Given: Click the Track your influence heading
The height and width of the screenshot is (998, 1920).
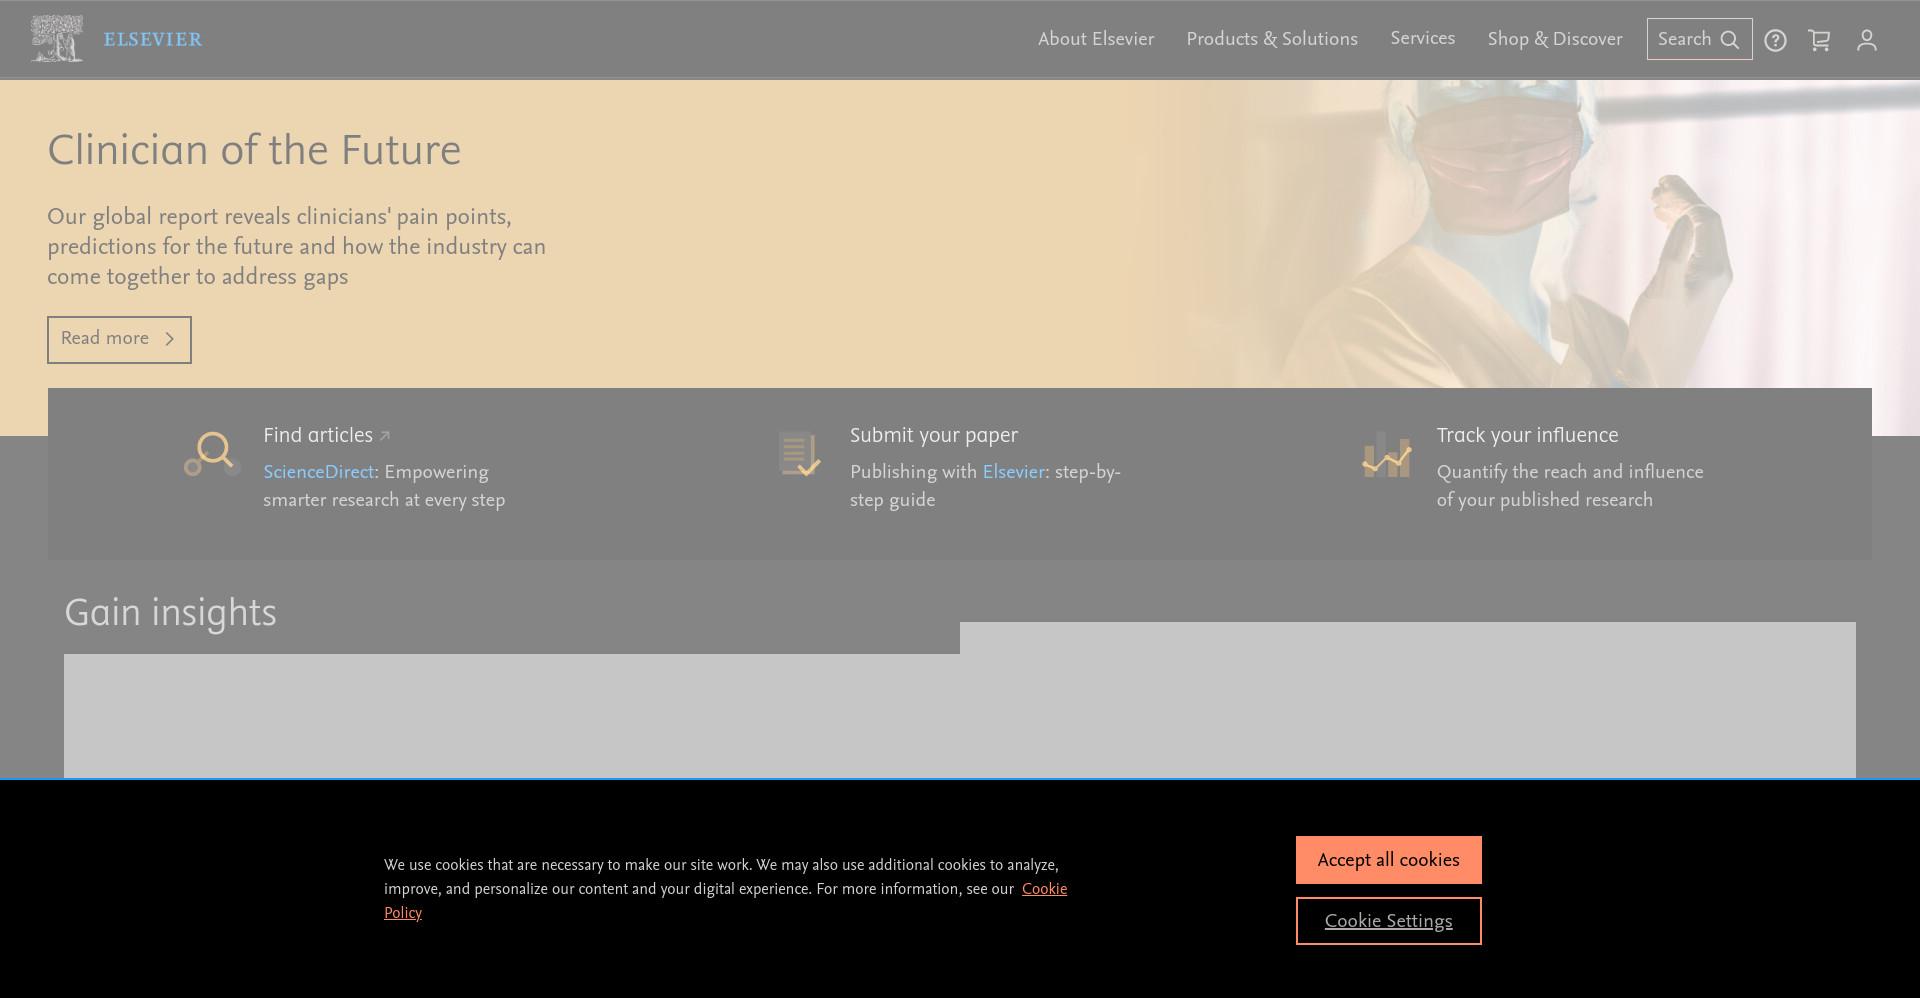Looking at the screenshot, I should 1527,435.
